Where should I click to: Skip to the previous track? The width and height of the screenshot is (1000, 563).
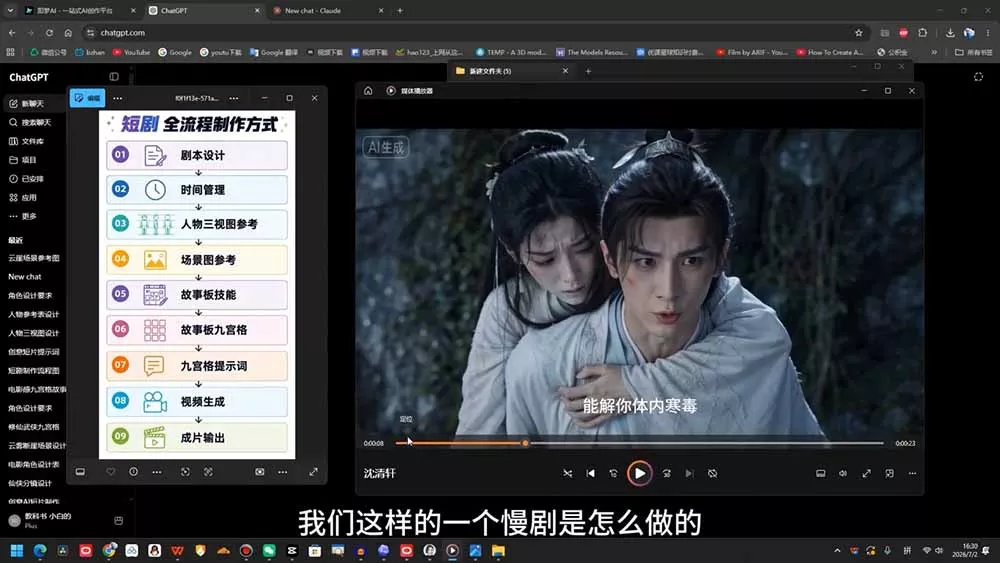[x=591, y=474]
